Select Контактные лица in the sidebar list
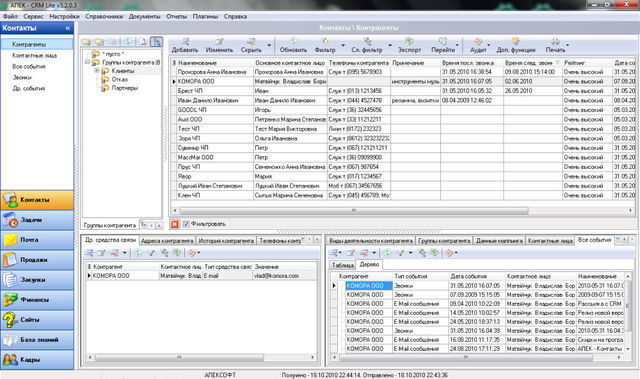The image size is (640, 379). tap(35, 55)
